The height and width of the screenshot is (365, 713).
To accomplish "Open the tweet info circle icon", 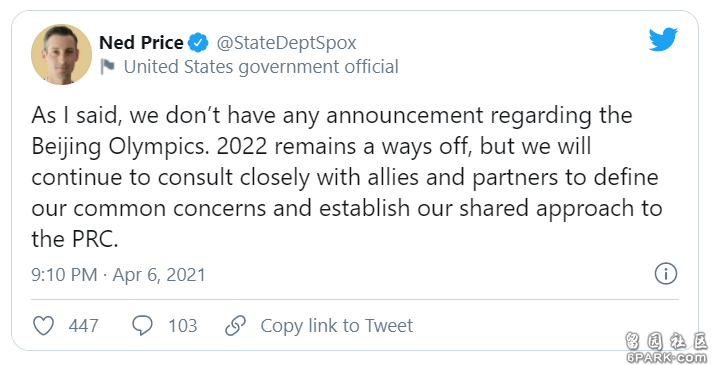I will (666, 274).
